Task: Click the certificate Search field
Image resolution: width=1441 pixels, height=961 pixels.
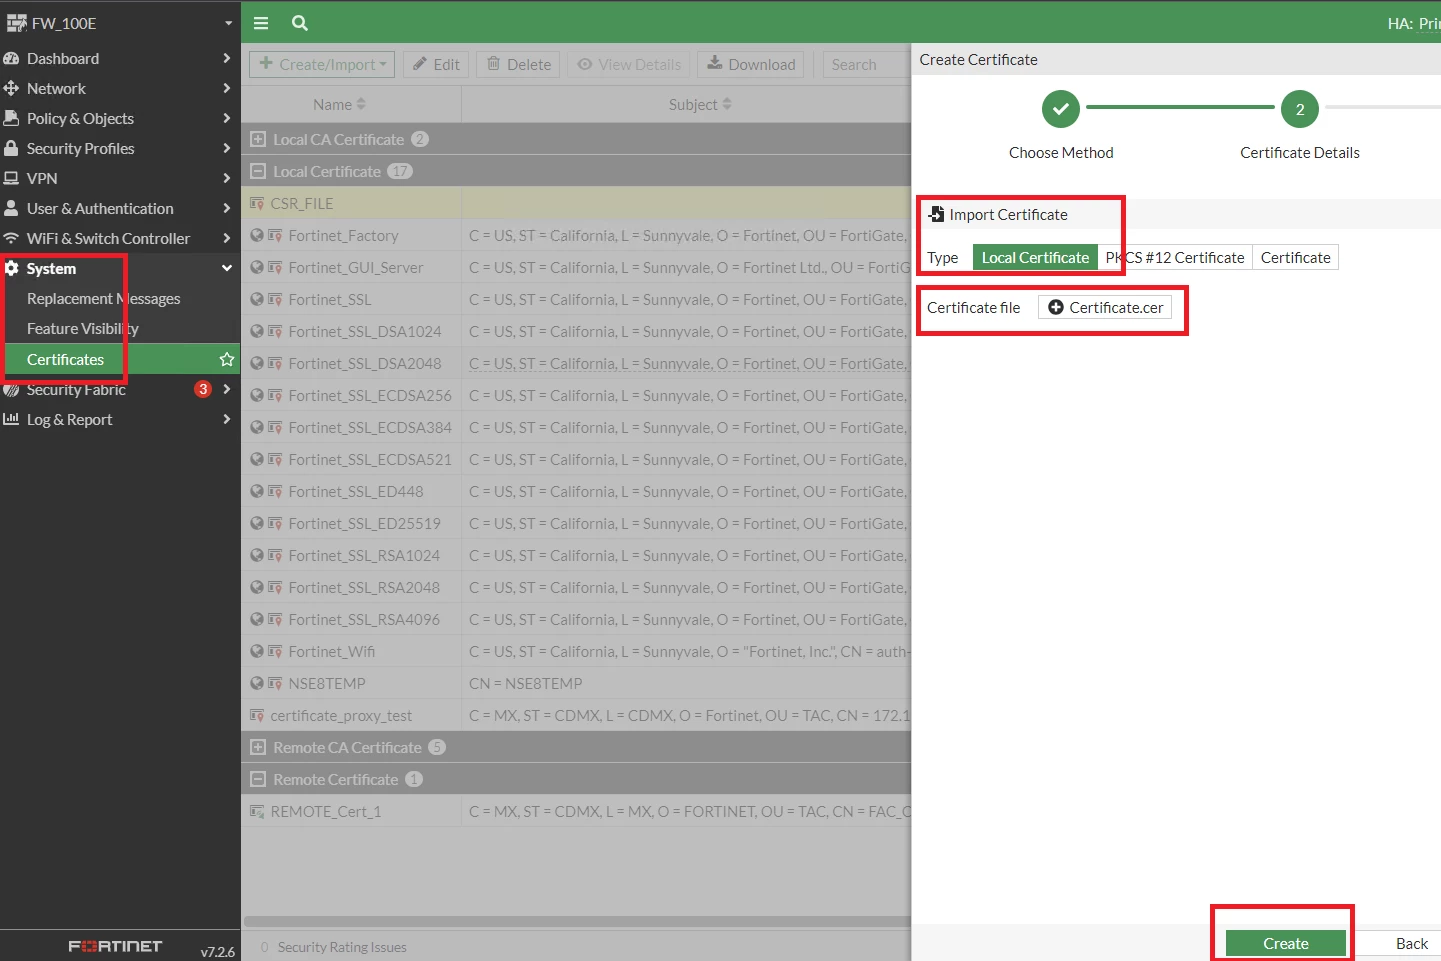Action: 866,64
